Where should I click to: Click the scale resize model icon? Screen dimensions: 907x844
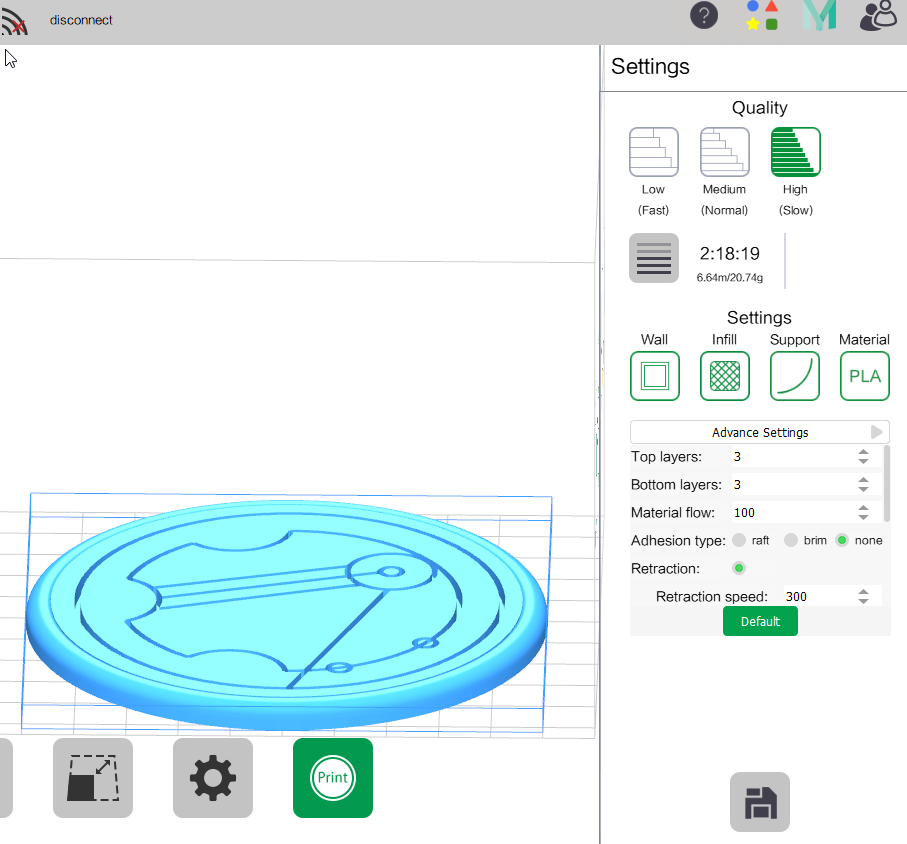tap(93, 777)
